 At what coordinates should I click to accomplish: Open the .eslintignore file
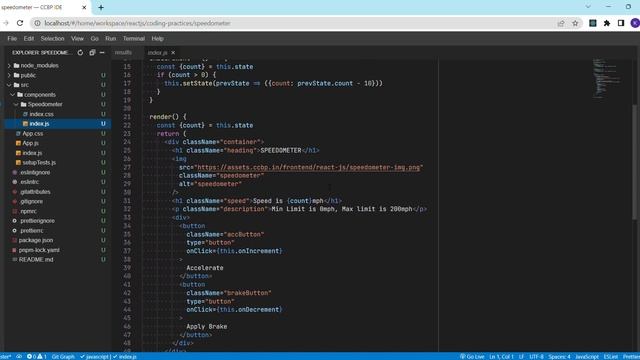[35, 172]
